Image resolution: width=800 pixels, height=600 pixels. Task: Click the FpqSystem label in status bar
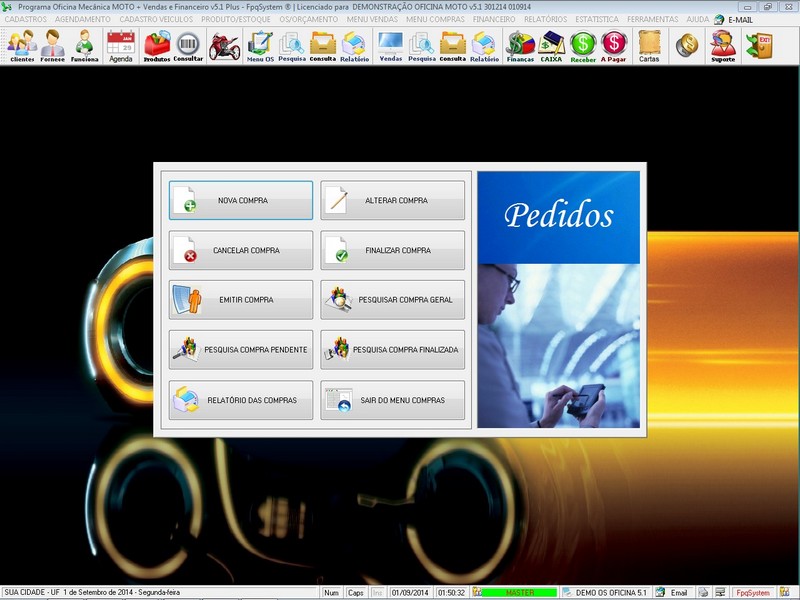[x=753, y=593]
